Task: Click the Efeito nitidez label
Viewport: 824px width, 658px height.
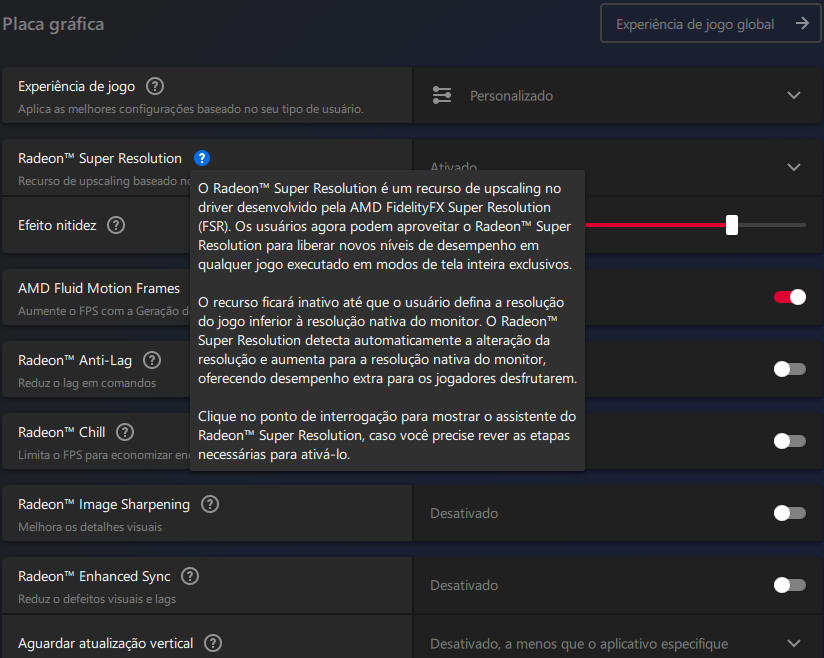Action: pyautogui.click(x=57, y=225)
